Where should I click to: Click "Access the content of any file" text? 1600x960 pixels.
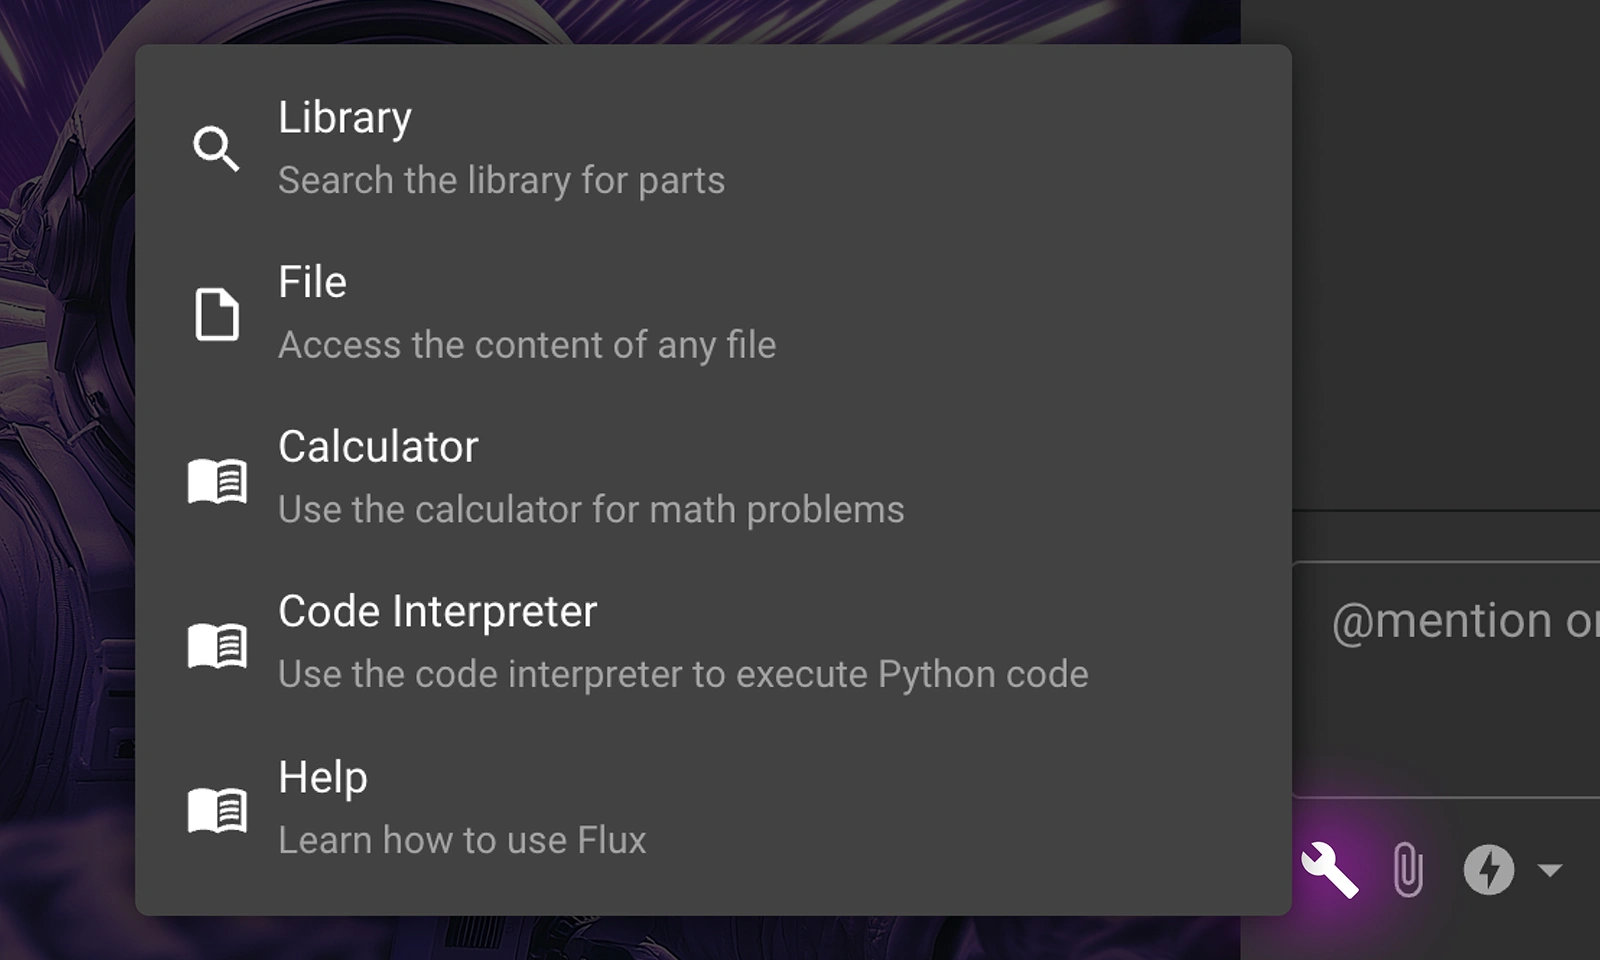pyautogui.click(x=527, y=346)
